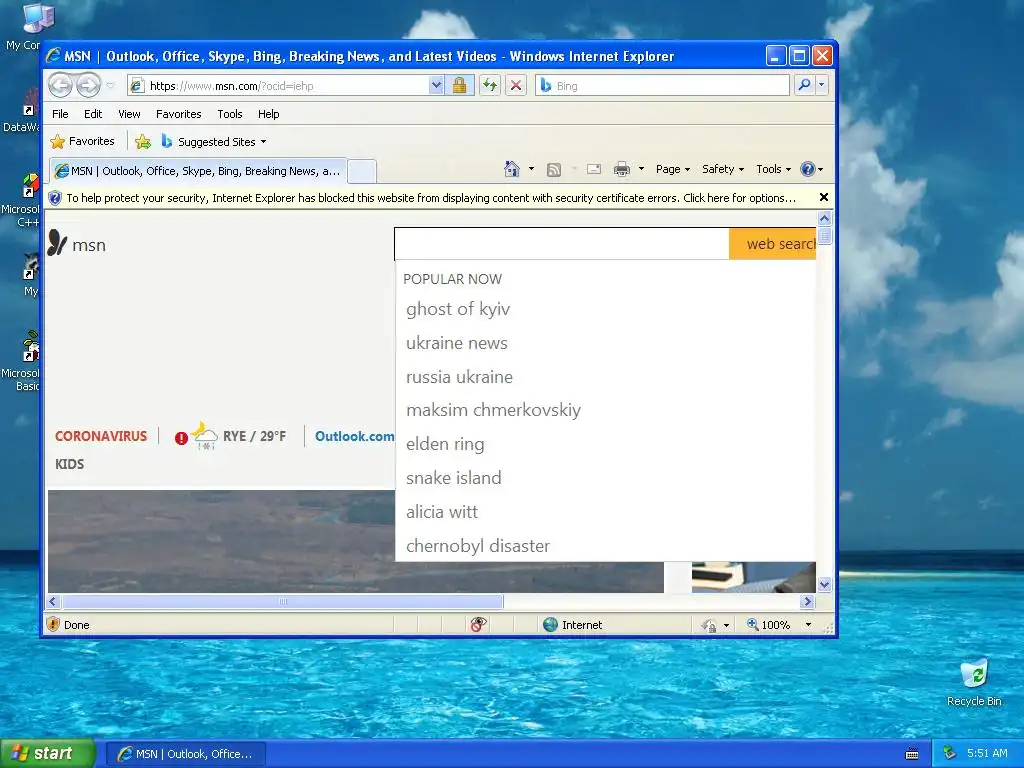Click the horizontal scrollbar right arrow
This screenshot has height=768, width=1024.
[x=807, y=601]
